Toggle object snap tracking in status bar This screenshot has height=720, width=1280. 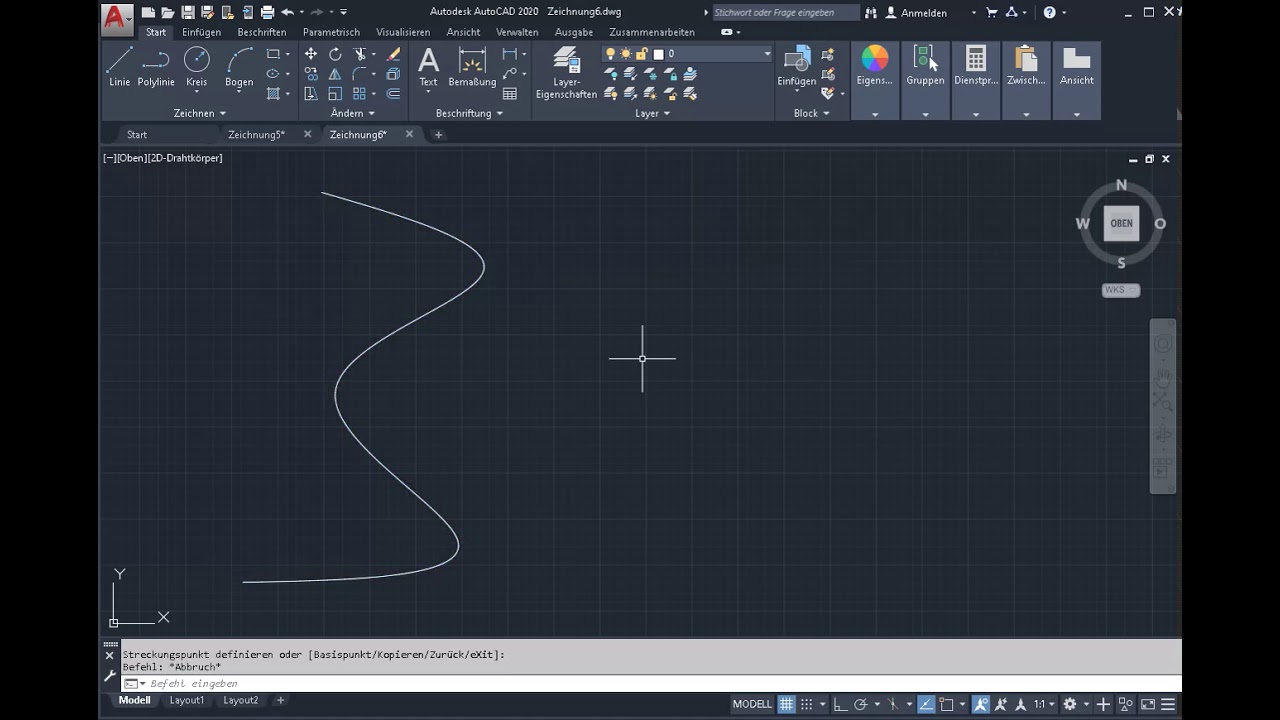[927, 704]
